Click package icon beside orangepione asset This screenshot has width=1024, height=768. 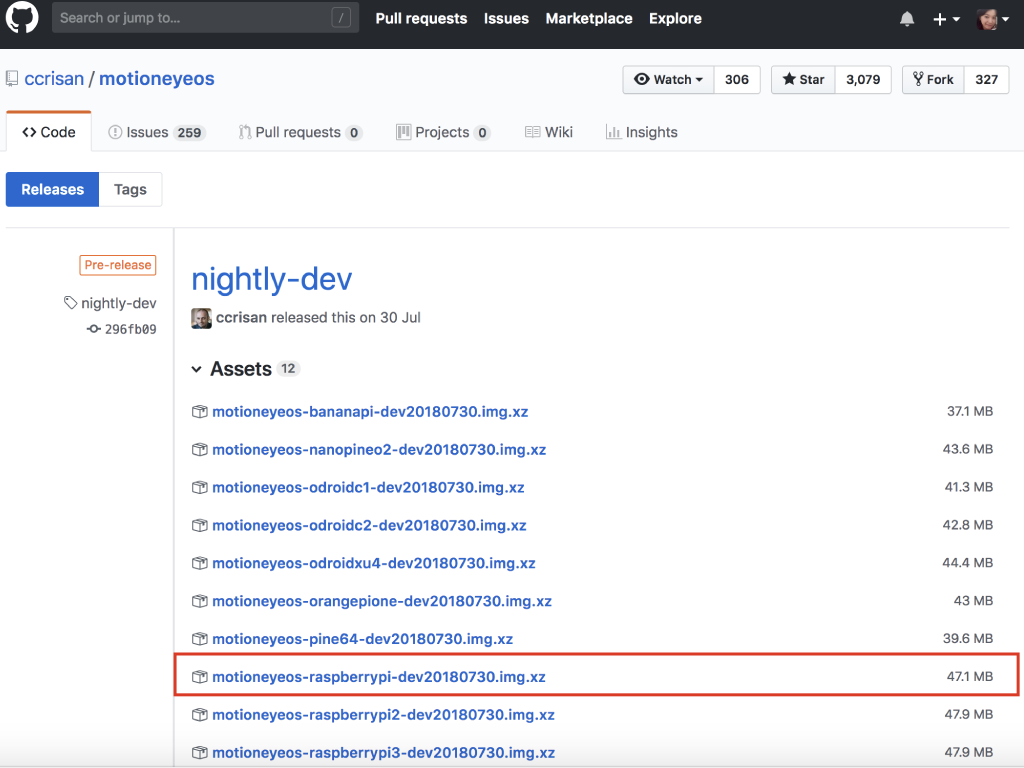200,601
